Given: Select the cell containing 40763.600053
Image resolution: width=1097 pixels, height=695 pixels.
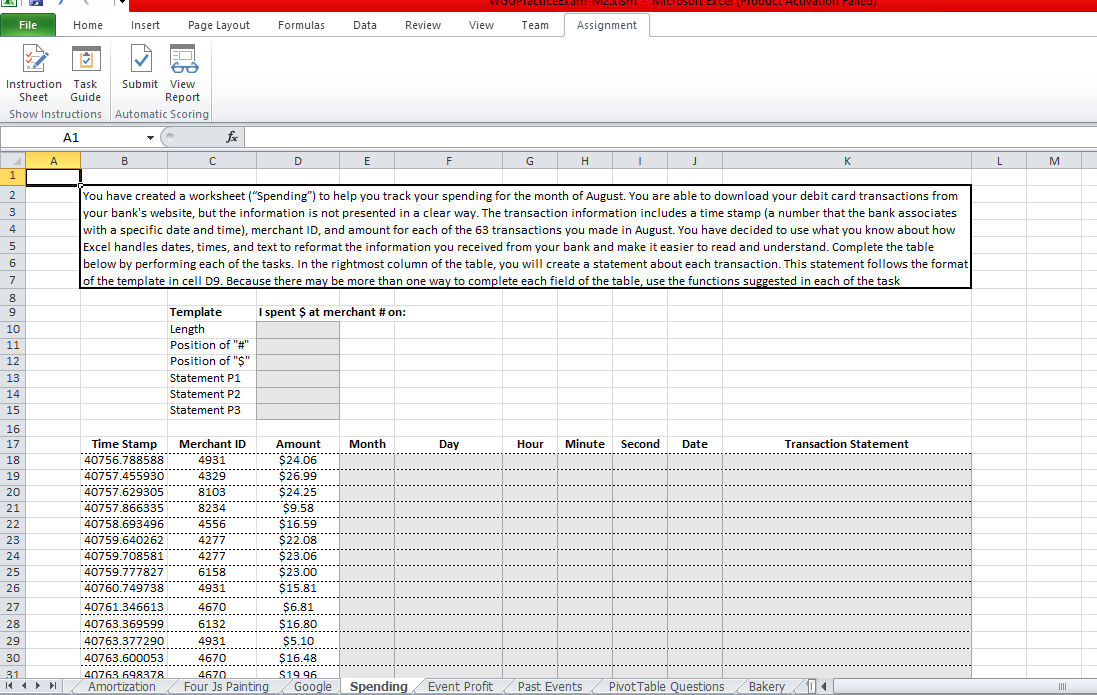Looking at the screenshot, I should [124, 658].
